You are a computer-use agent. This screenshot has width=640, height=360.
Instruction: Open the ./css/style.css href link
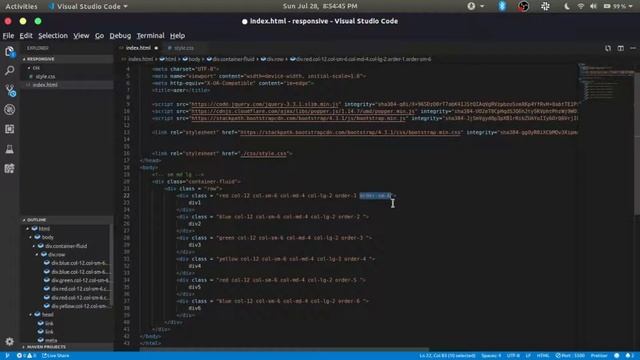(x=264, y=153)
